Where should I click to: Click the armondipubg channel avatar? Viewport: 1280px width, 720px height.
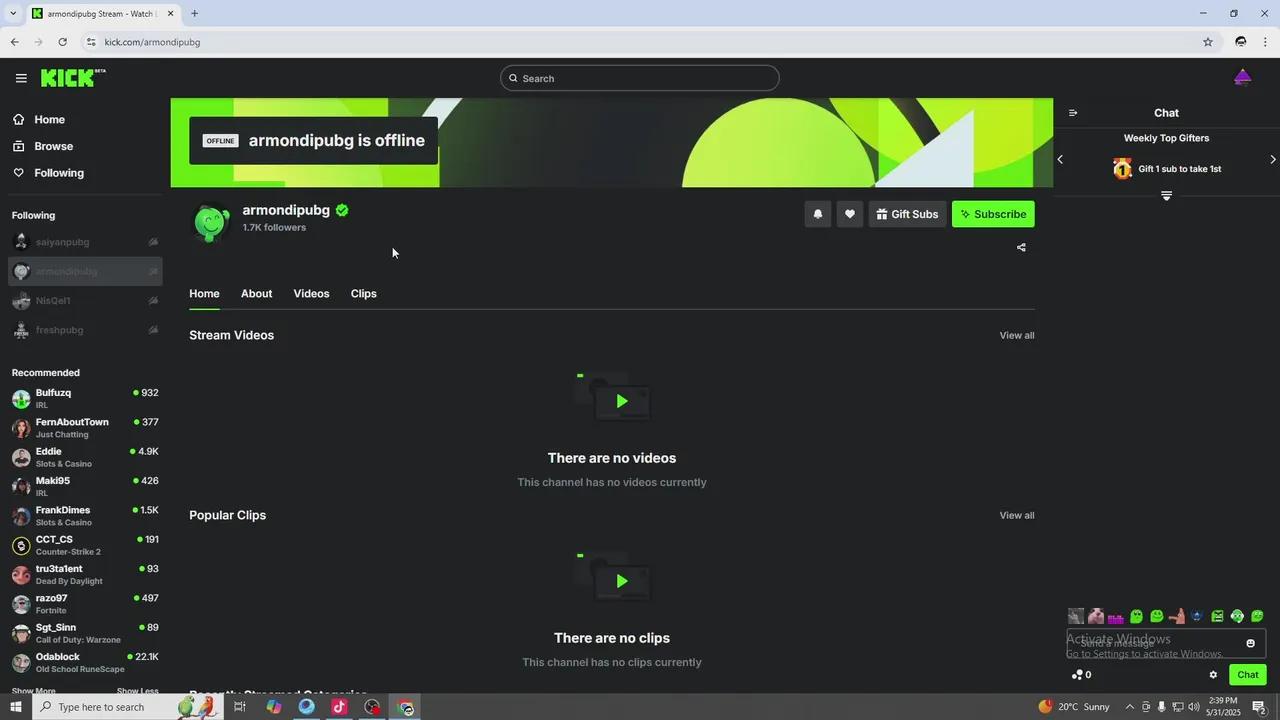pos(211,222)
